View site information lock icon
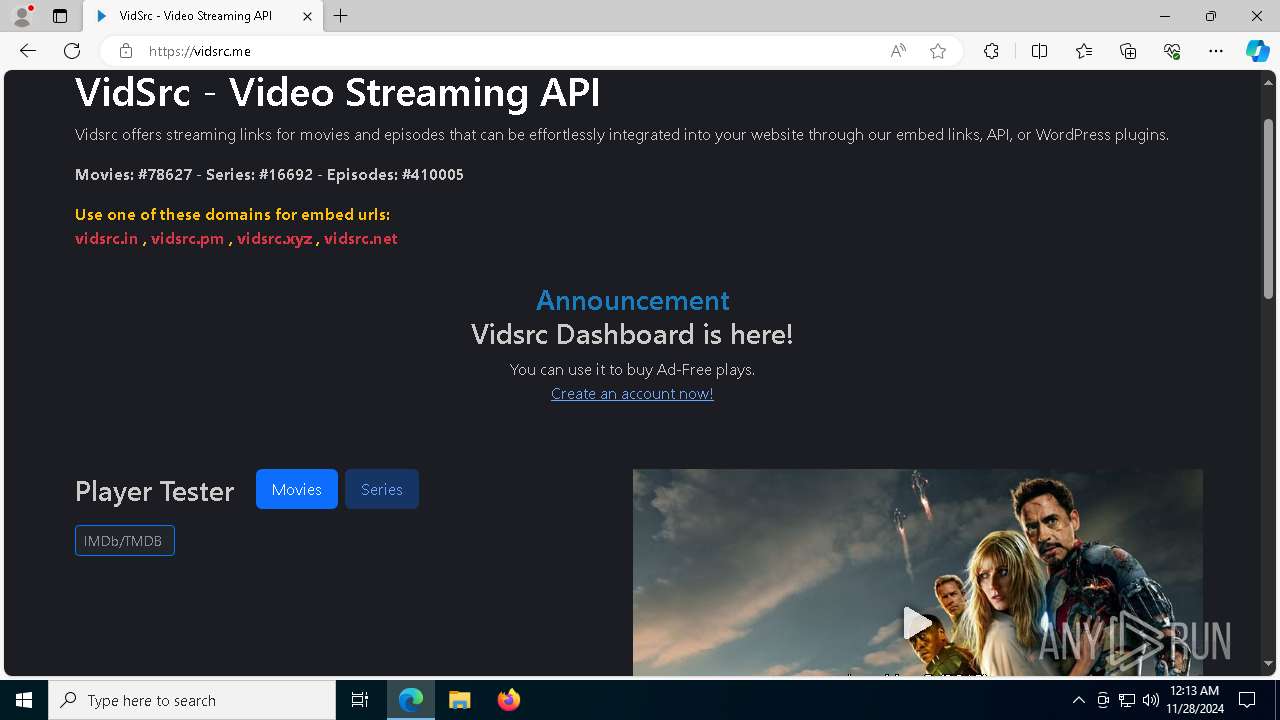The image size is (1280, 720). 125,51
